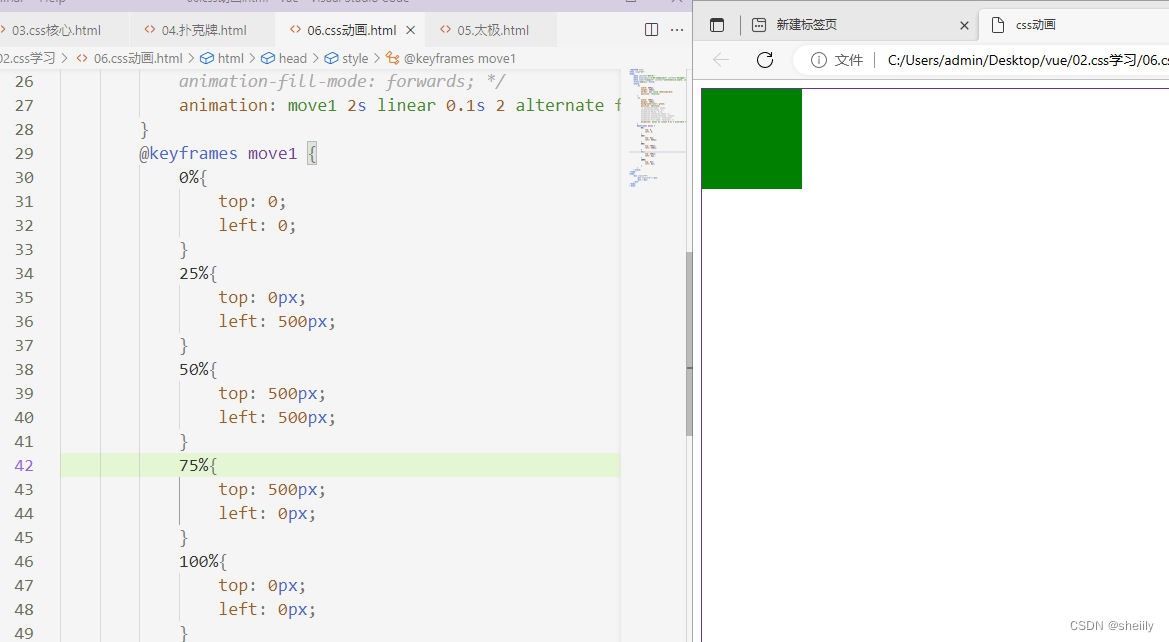Click 'top: 0;' on line 31
This screenshot has height=642, width=1169.
point(252,201)
